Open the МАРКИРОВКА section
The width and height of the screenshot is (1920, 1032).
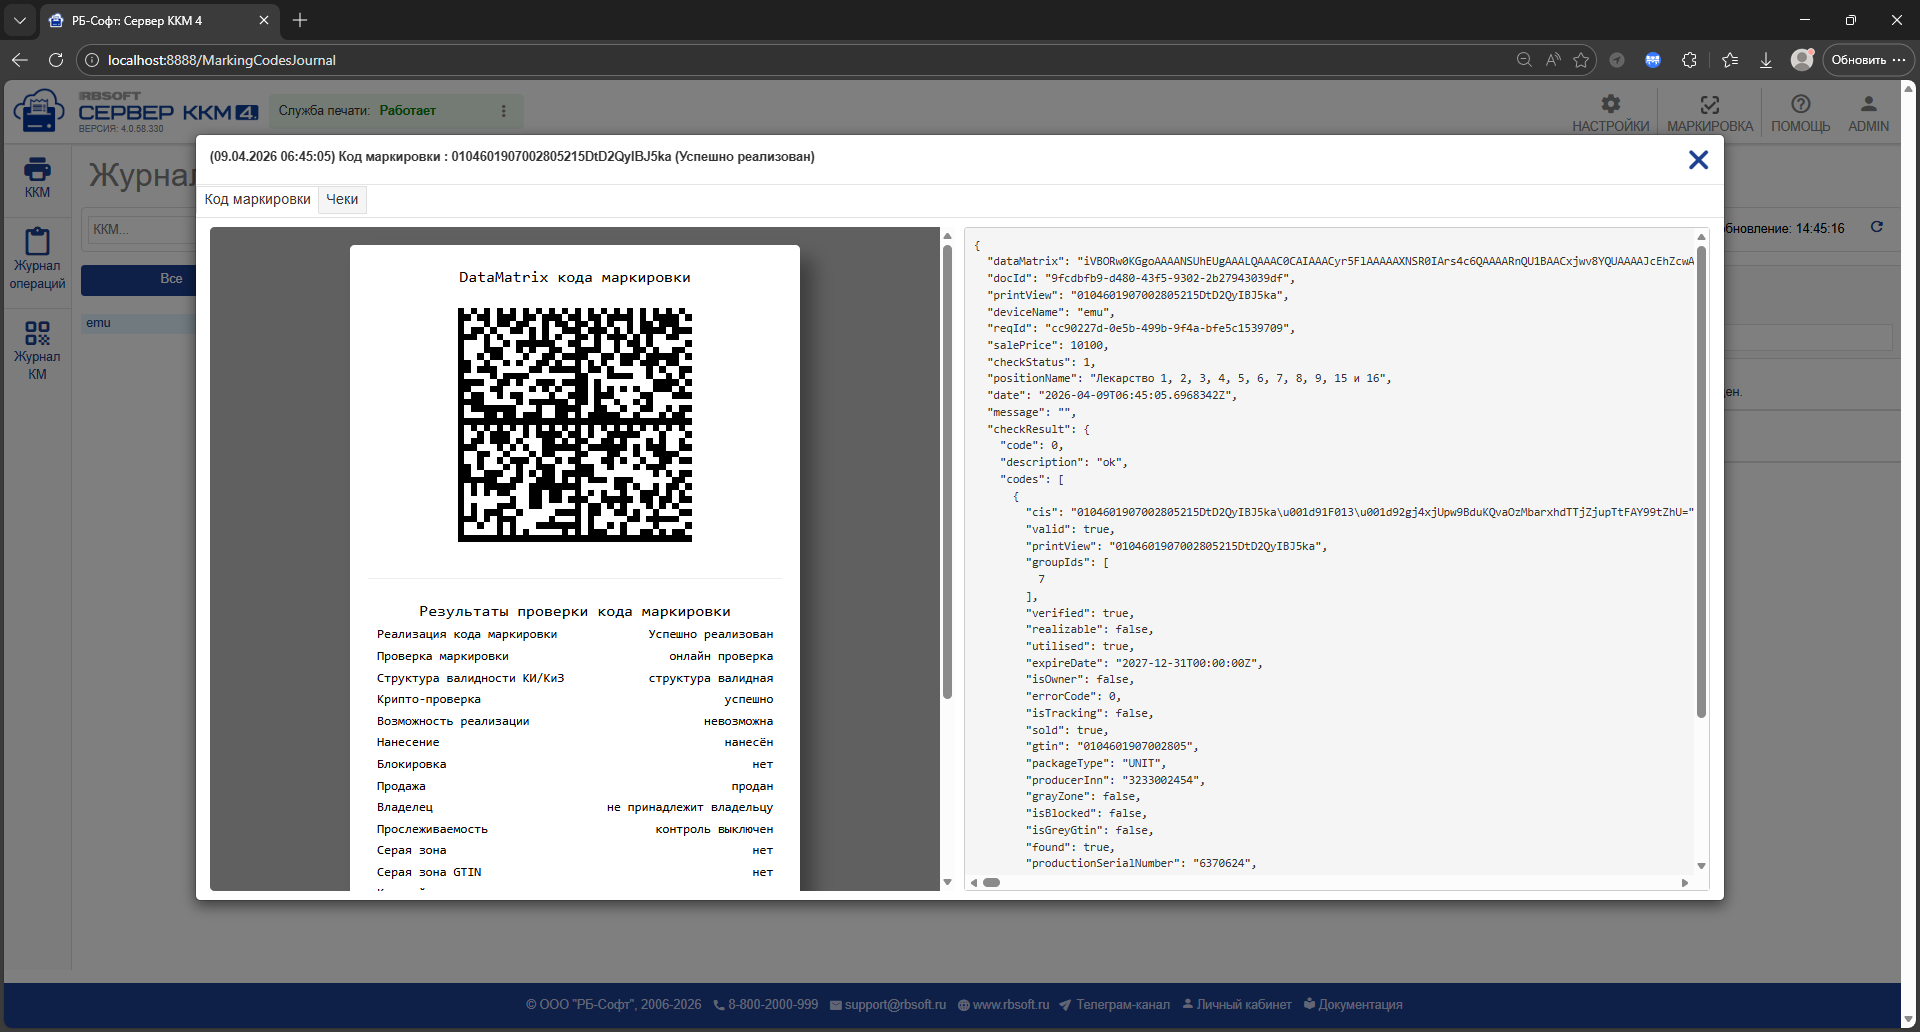click(1710, 113)
